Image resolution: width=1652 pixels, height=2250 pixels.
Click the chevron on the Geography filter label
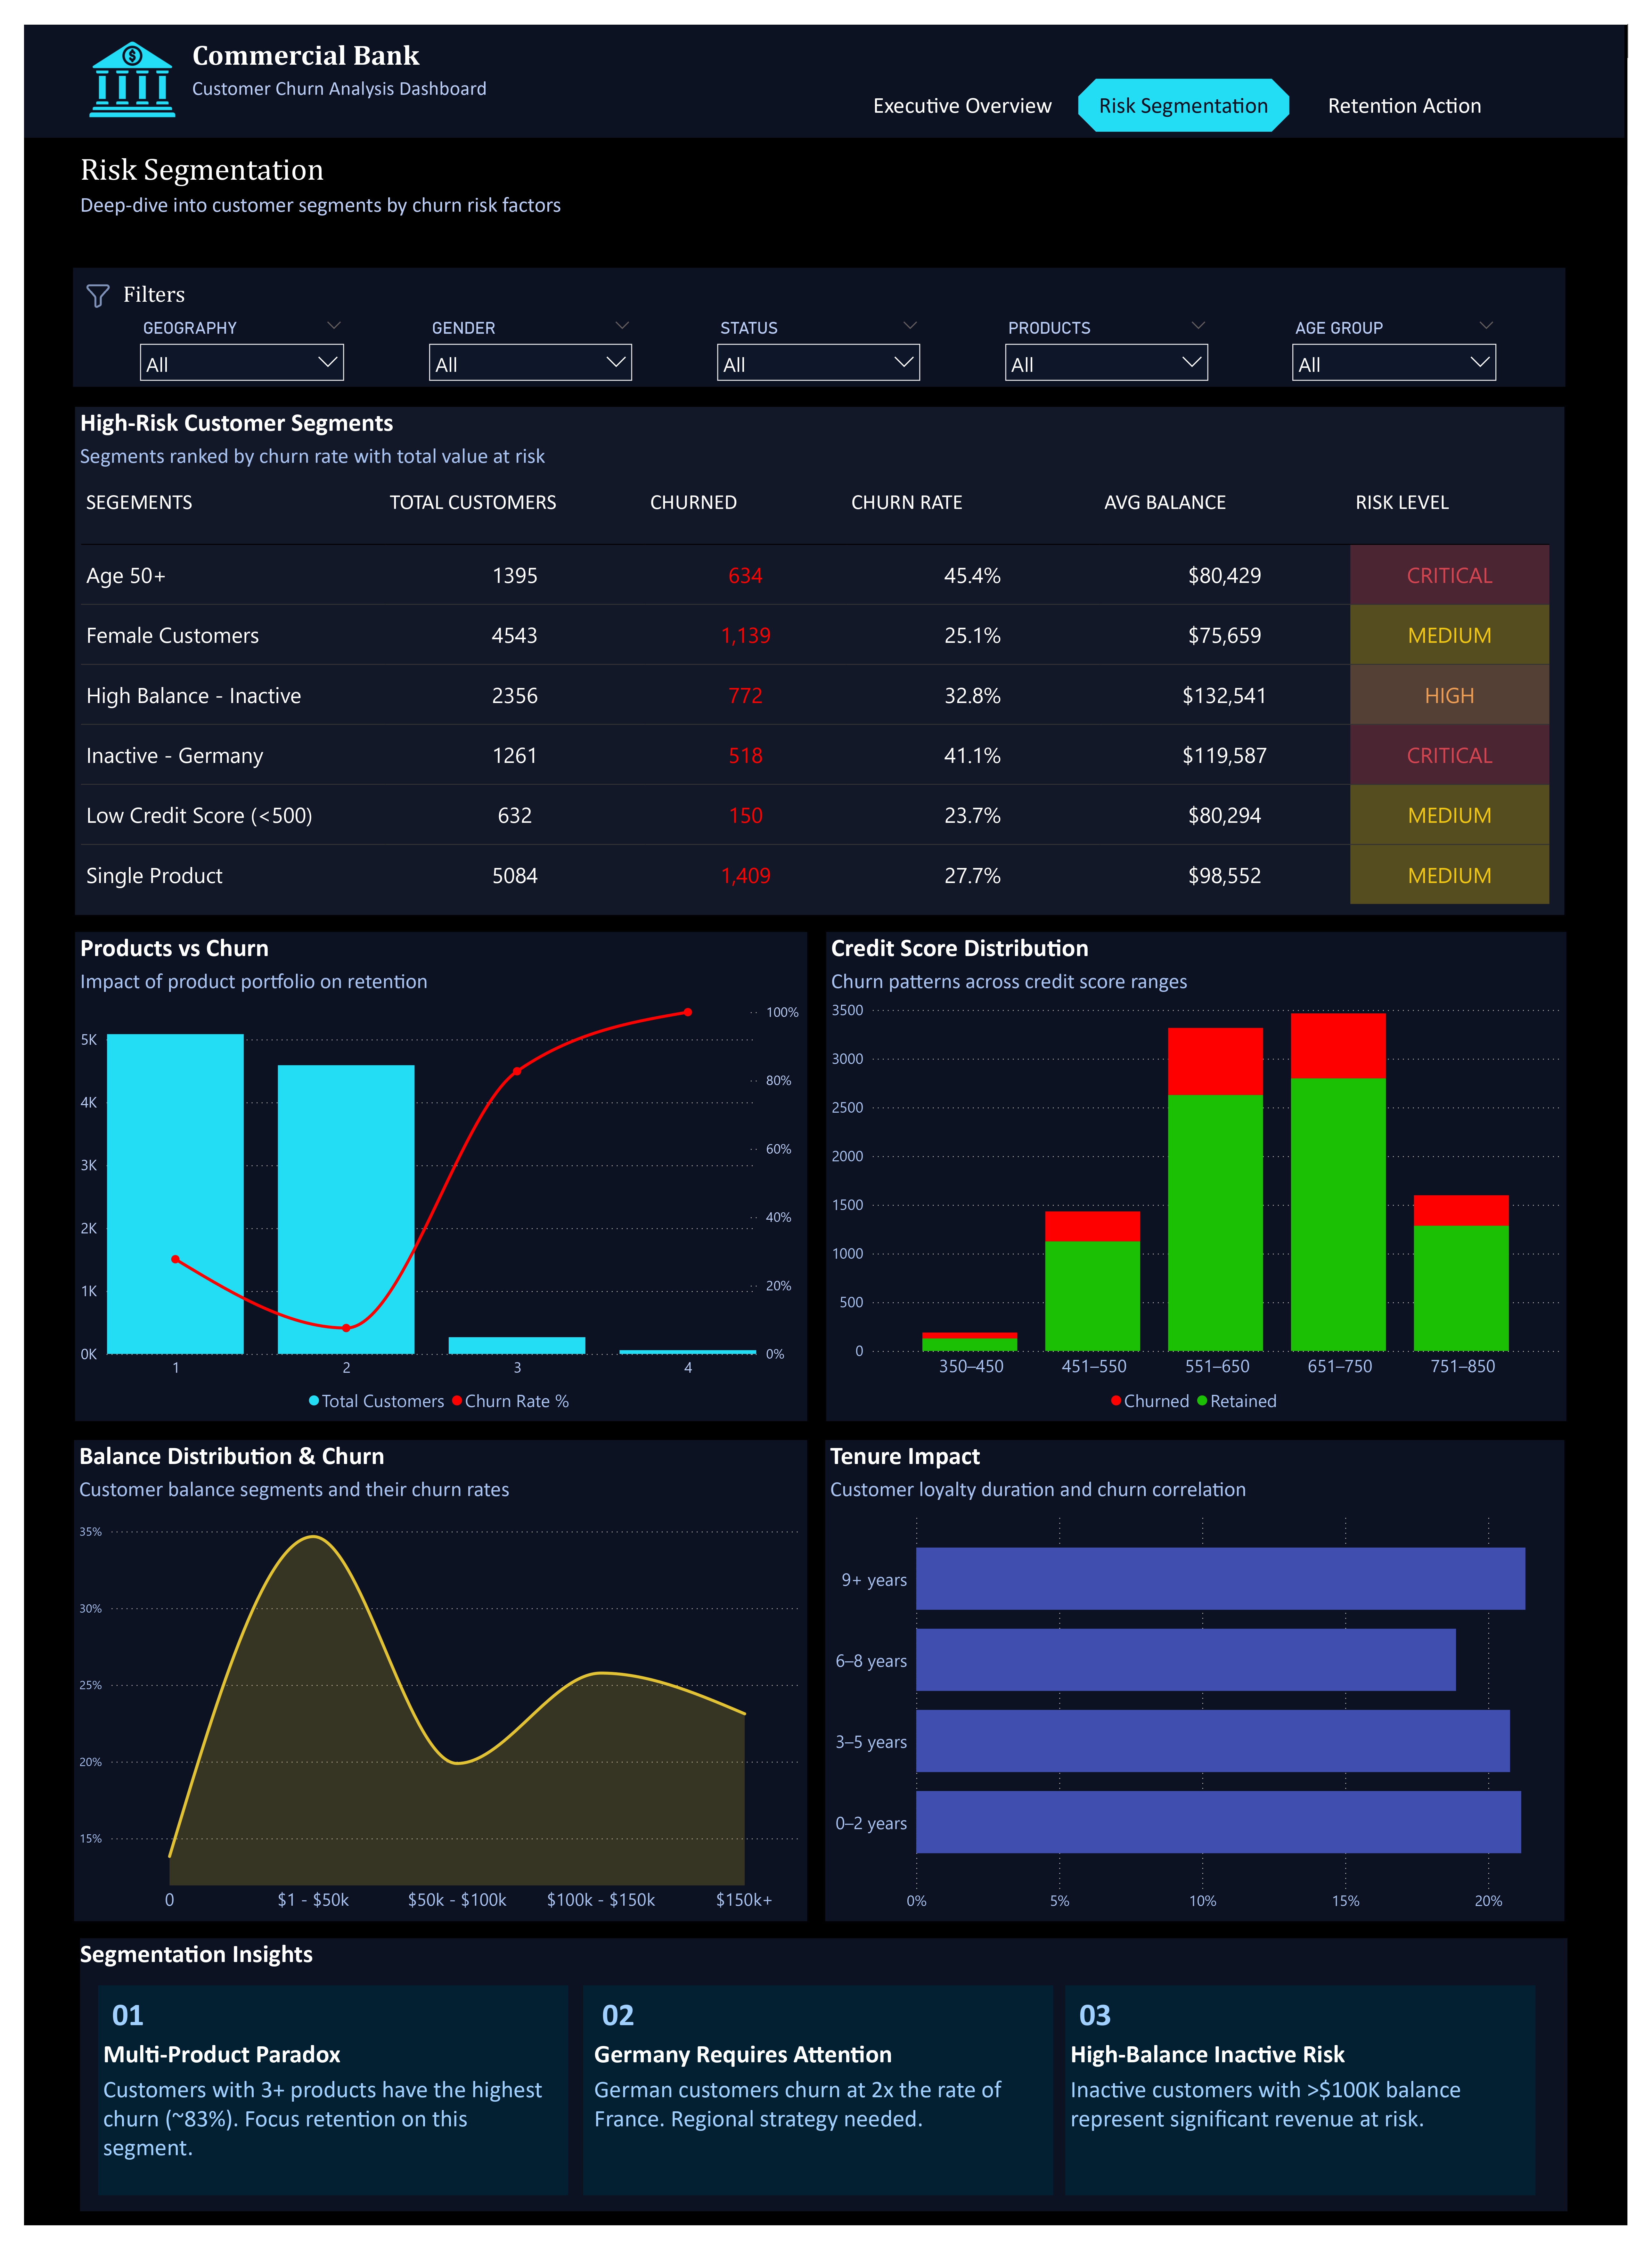click(334, 325)
